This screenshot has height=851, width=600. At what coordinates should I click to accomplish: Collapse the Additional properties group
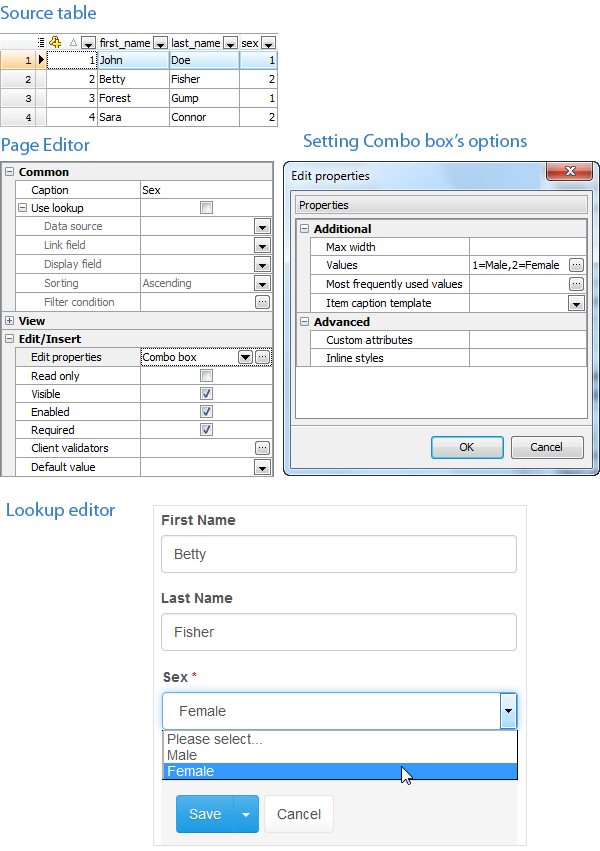click(x=305, y=229)
